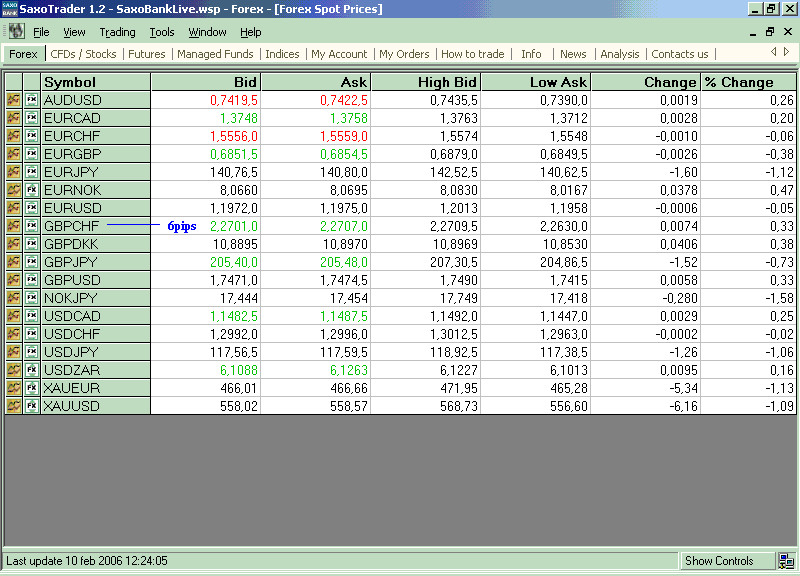
Task: Click the % Change column header
Action: click(748, 82)
